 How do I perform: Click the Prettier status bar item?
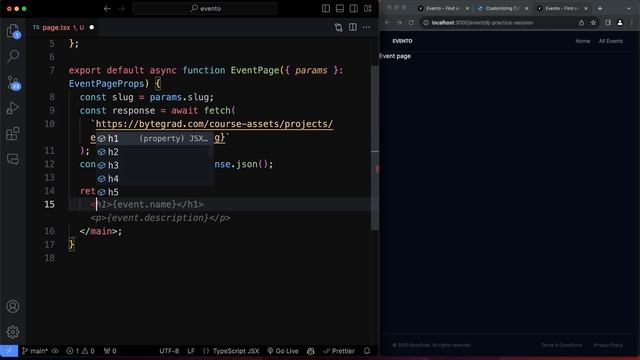tap(339, 351)
